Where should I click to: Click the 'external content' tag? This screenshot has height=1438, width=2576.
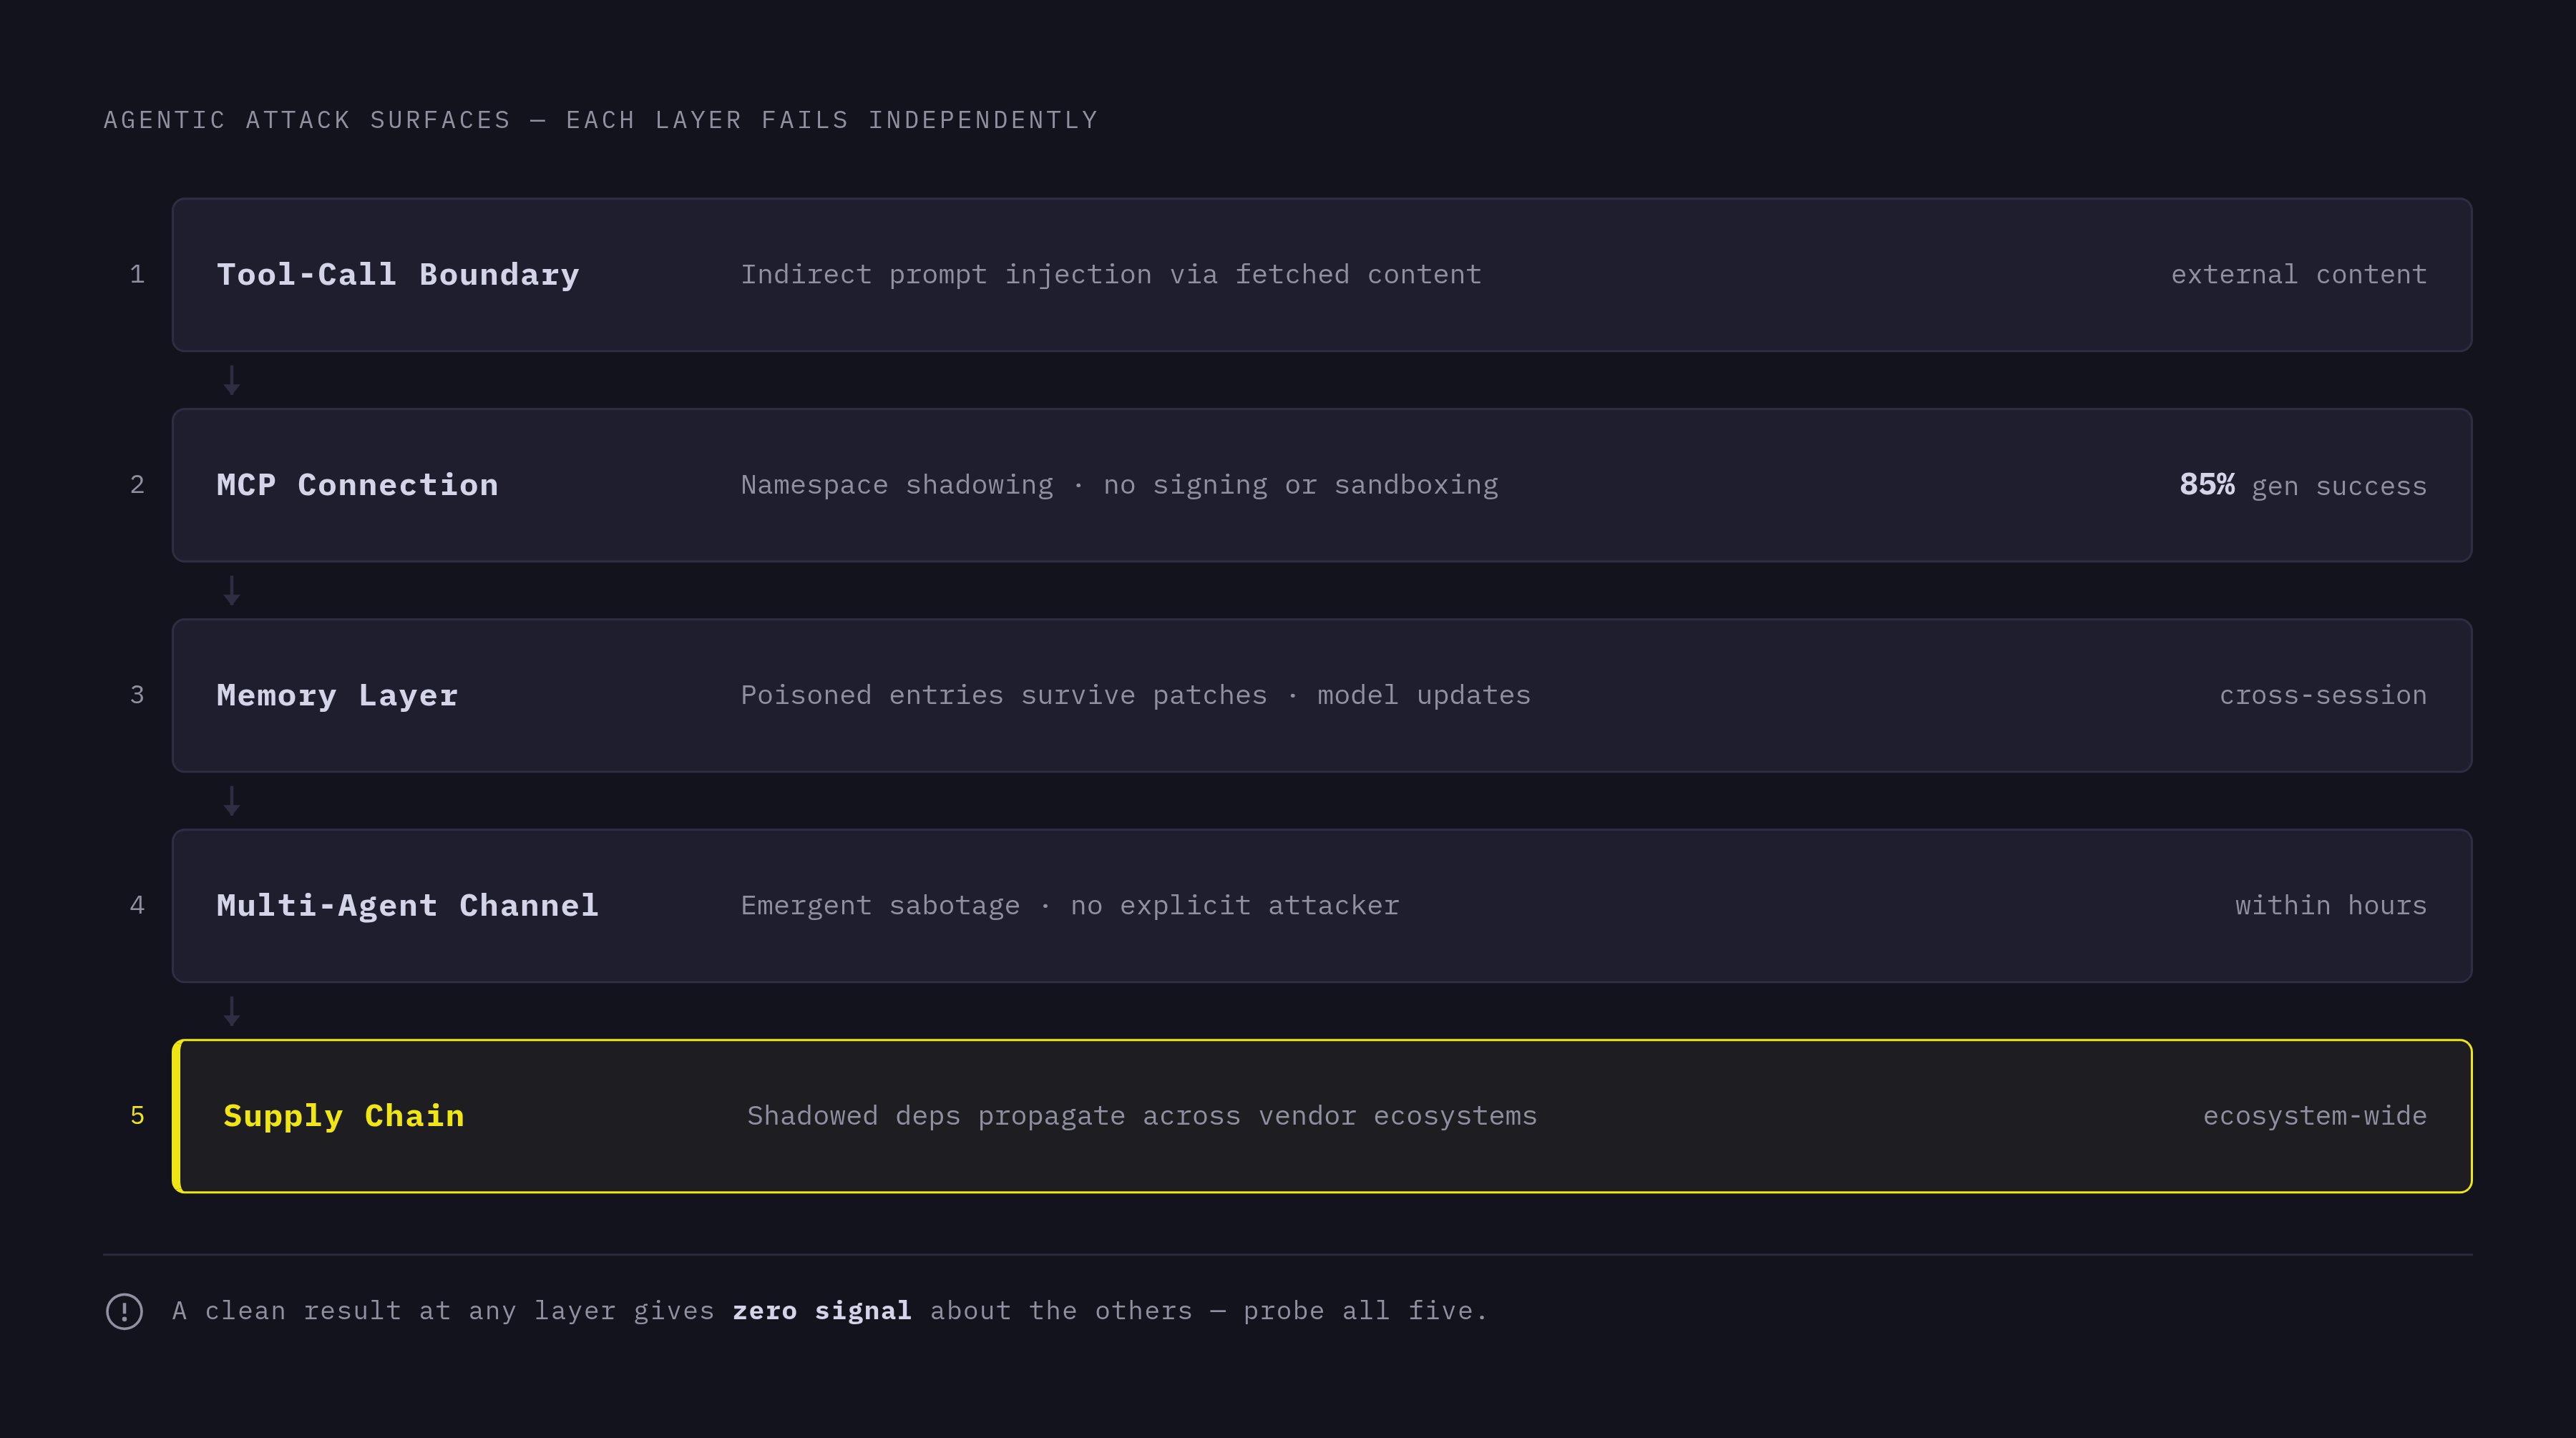tap(2299, 275)
